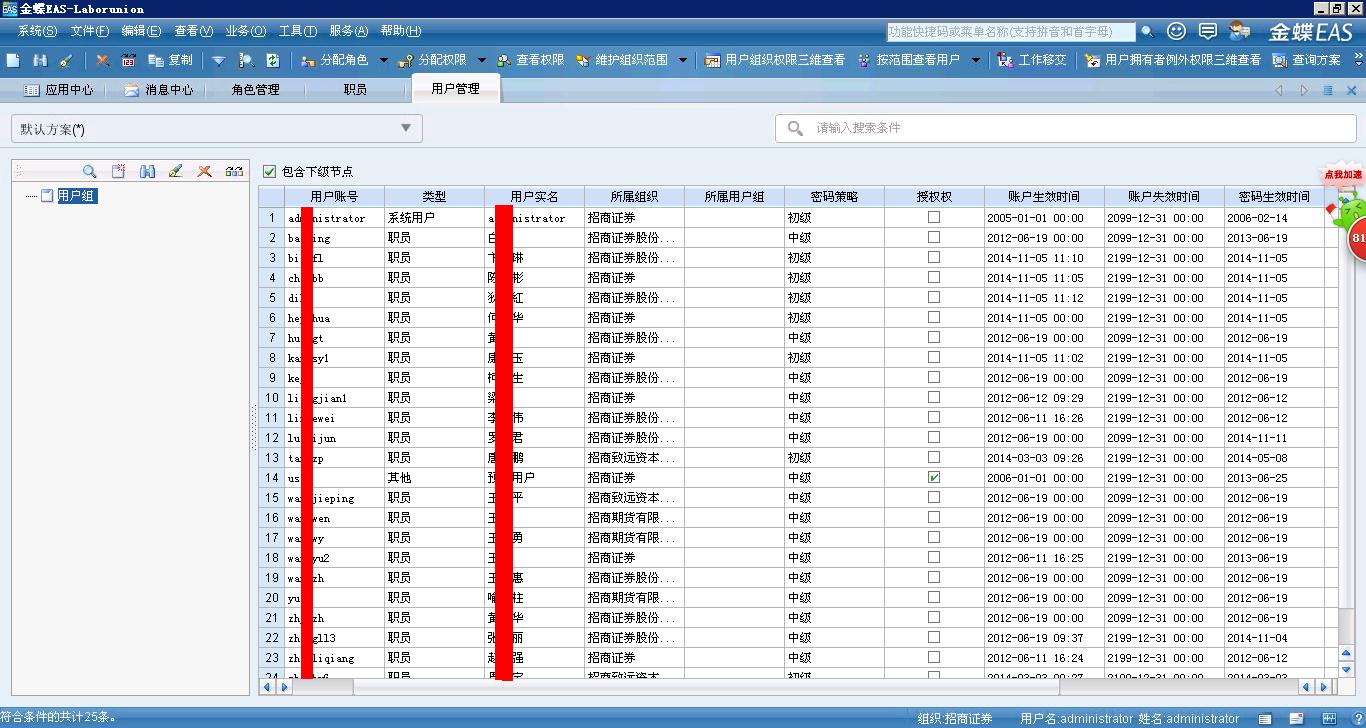
Task: Click the calendar icon next to delete
Action: [128, 60]
